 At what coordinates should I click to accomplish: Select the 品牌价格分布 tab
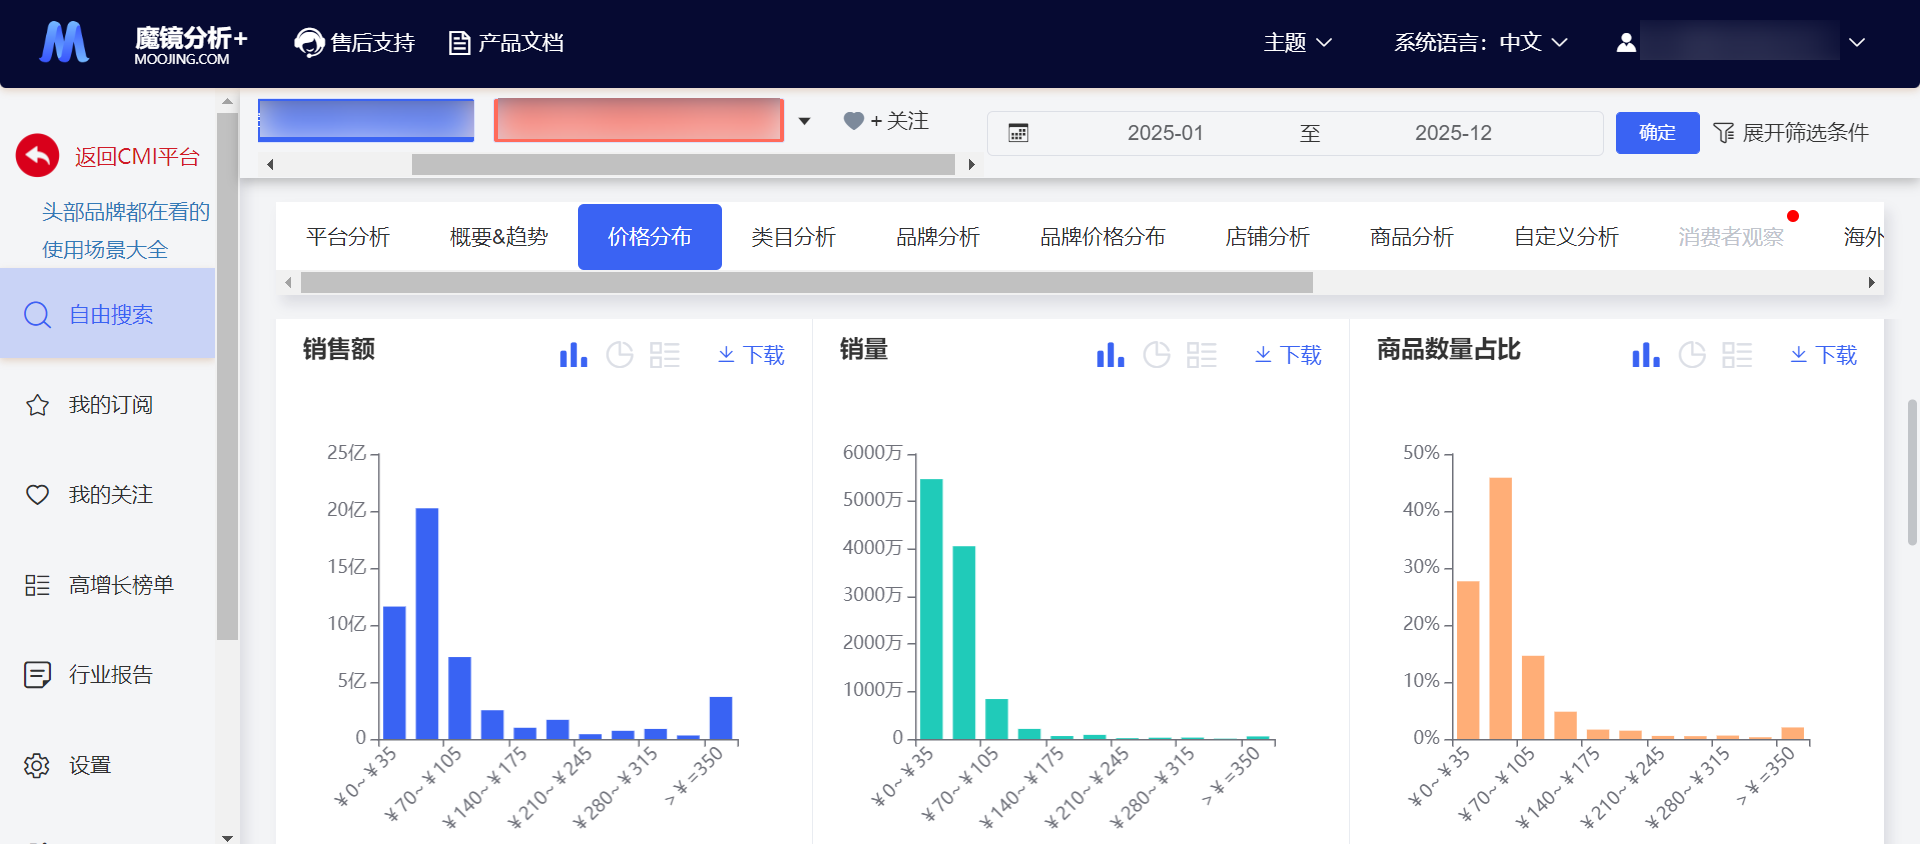pos(1103,237)
